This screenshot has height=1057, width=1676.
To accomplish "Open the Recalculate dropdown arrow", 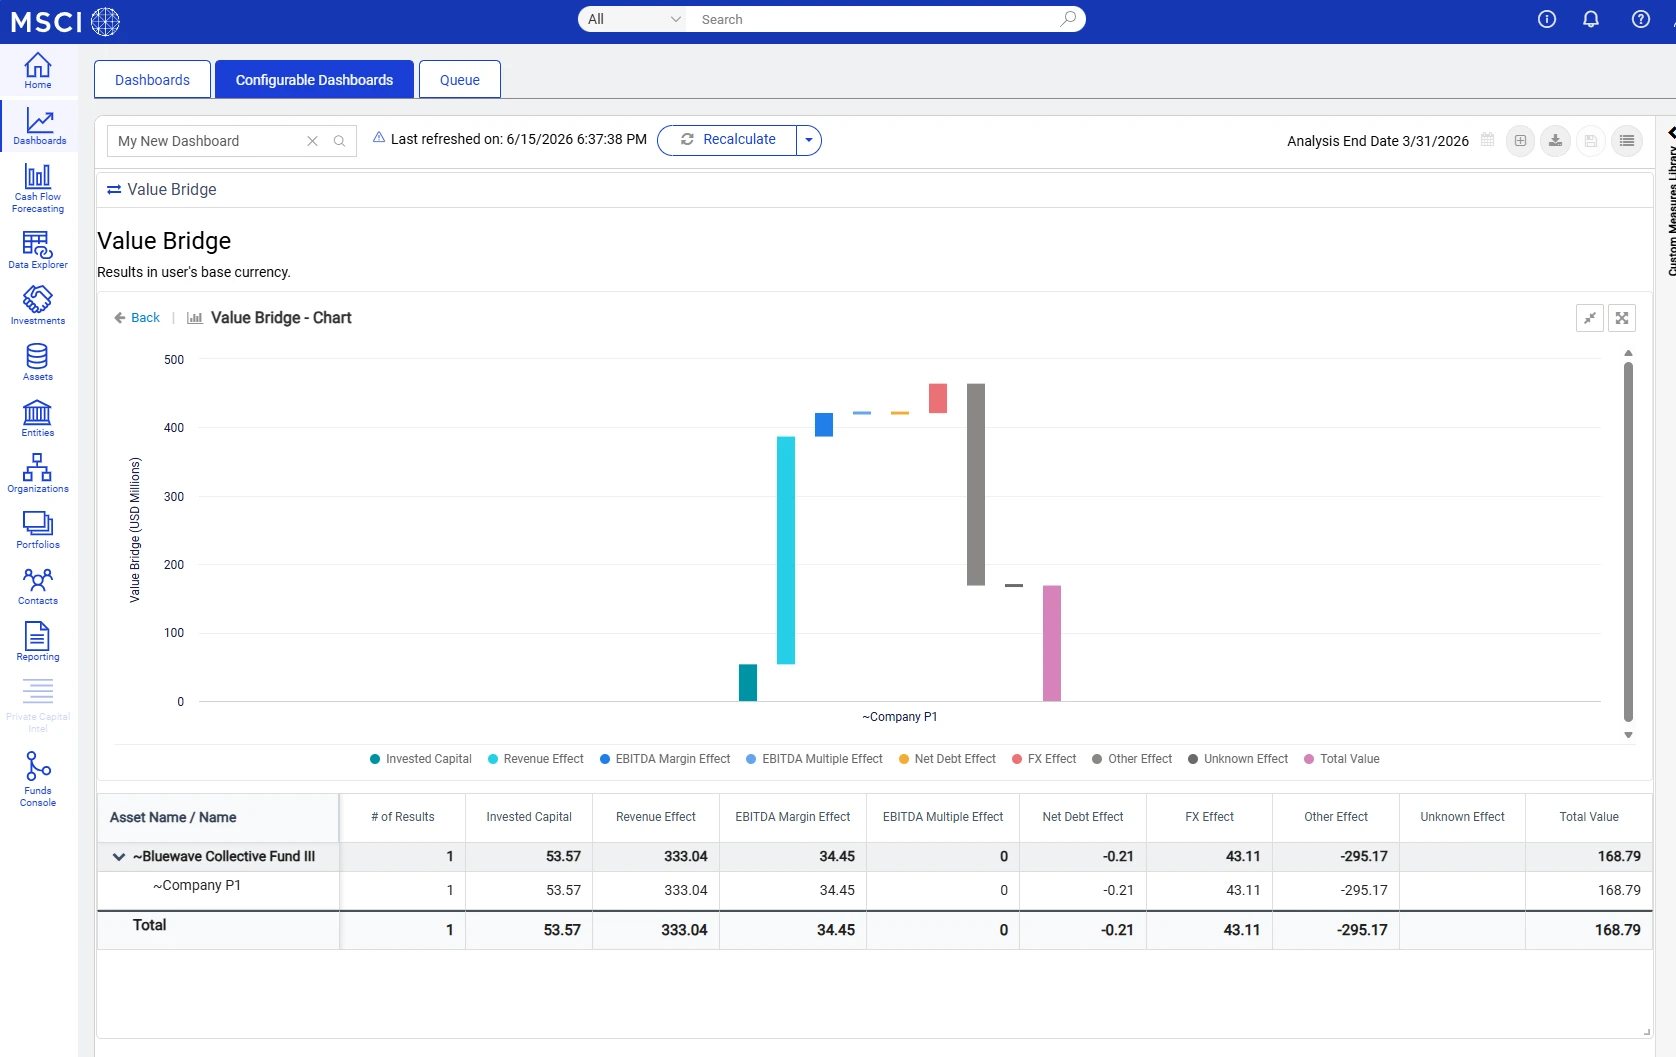I will (x=809, y=140).
